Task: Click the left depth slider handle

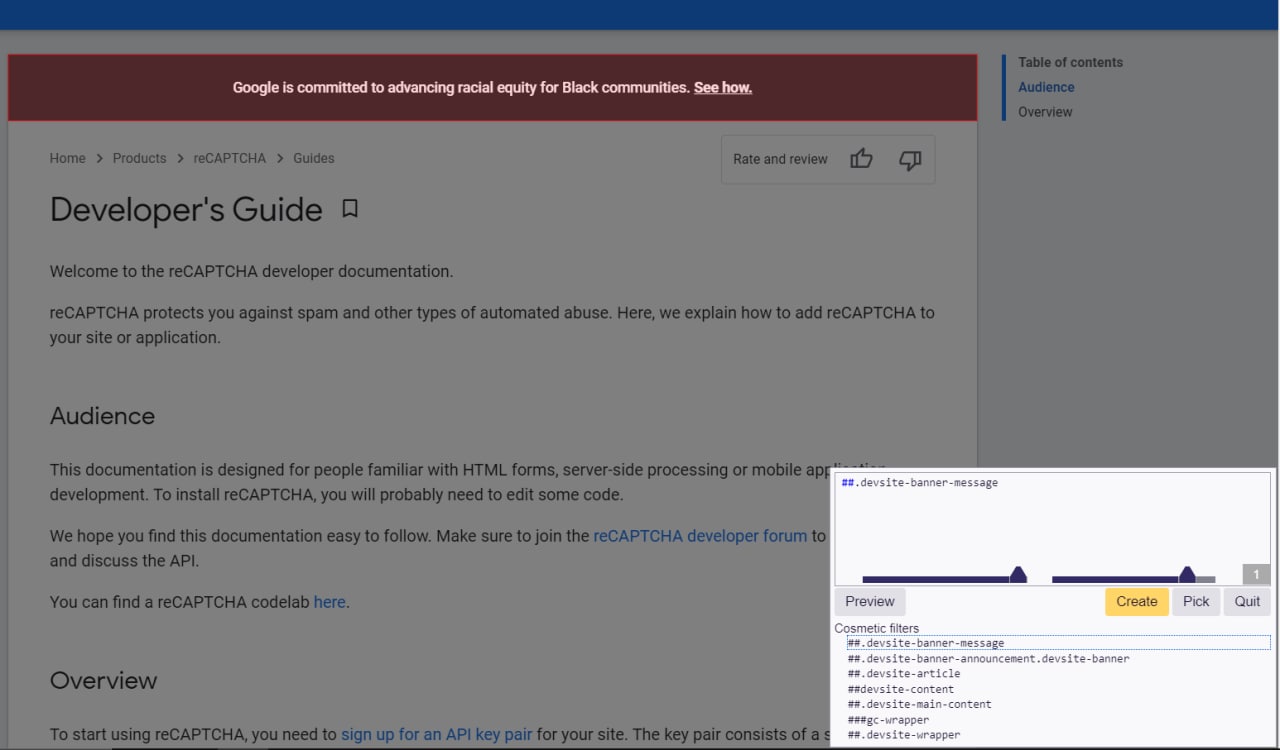Action: tap(1018, 574)
